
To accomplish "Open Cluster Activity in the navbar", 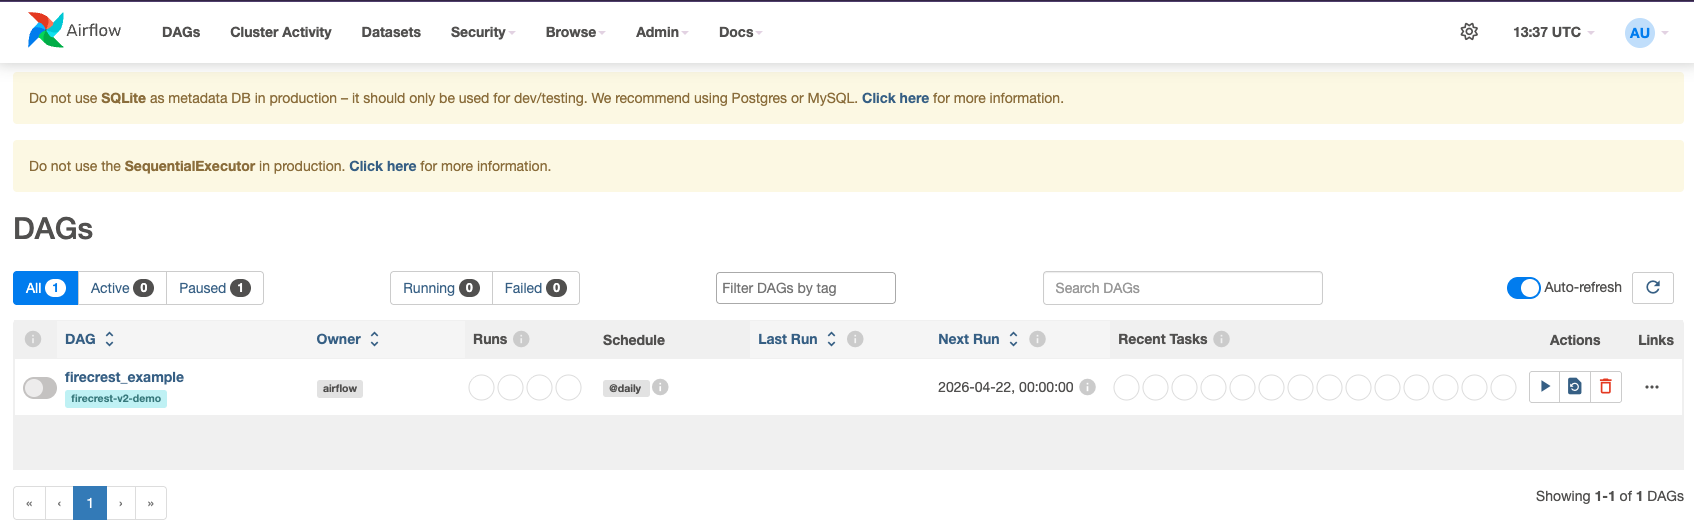I will 281,32.
